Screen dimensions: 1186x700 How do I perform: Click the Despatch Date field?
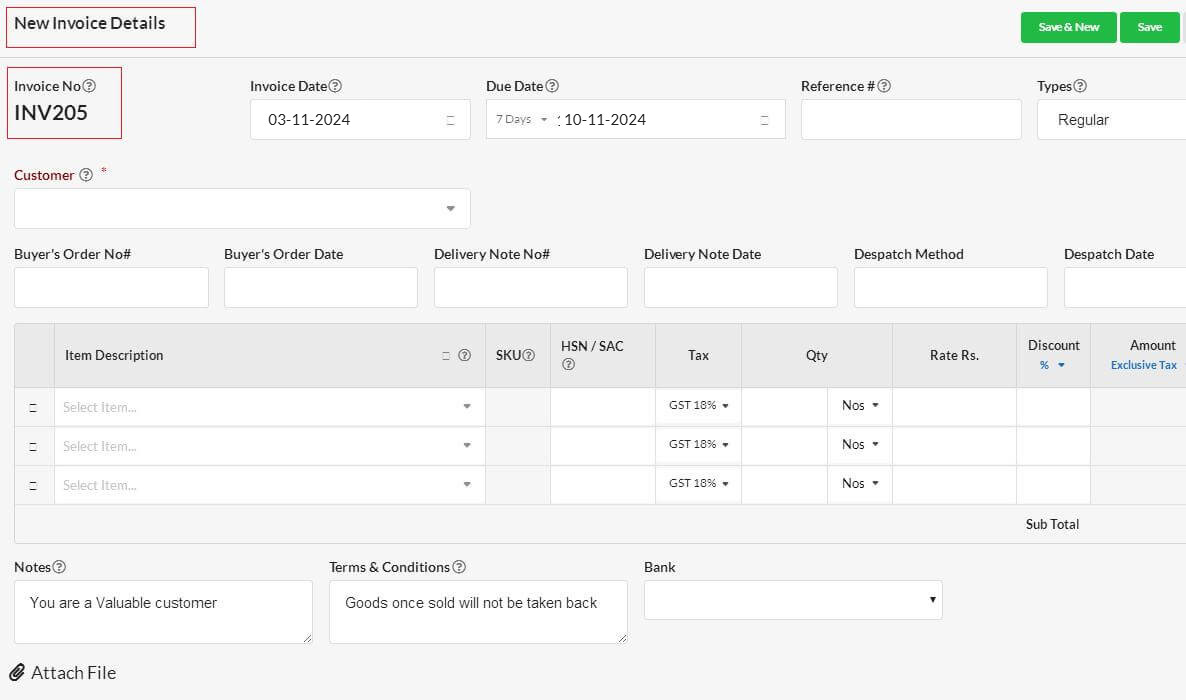click(x=1125, y=288)
